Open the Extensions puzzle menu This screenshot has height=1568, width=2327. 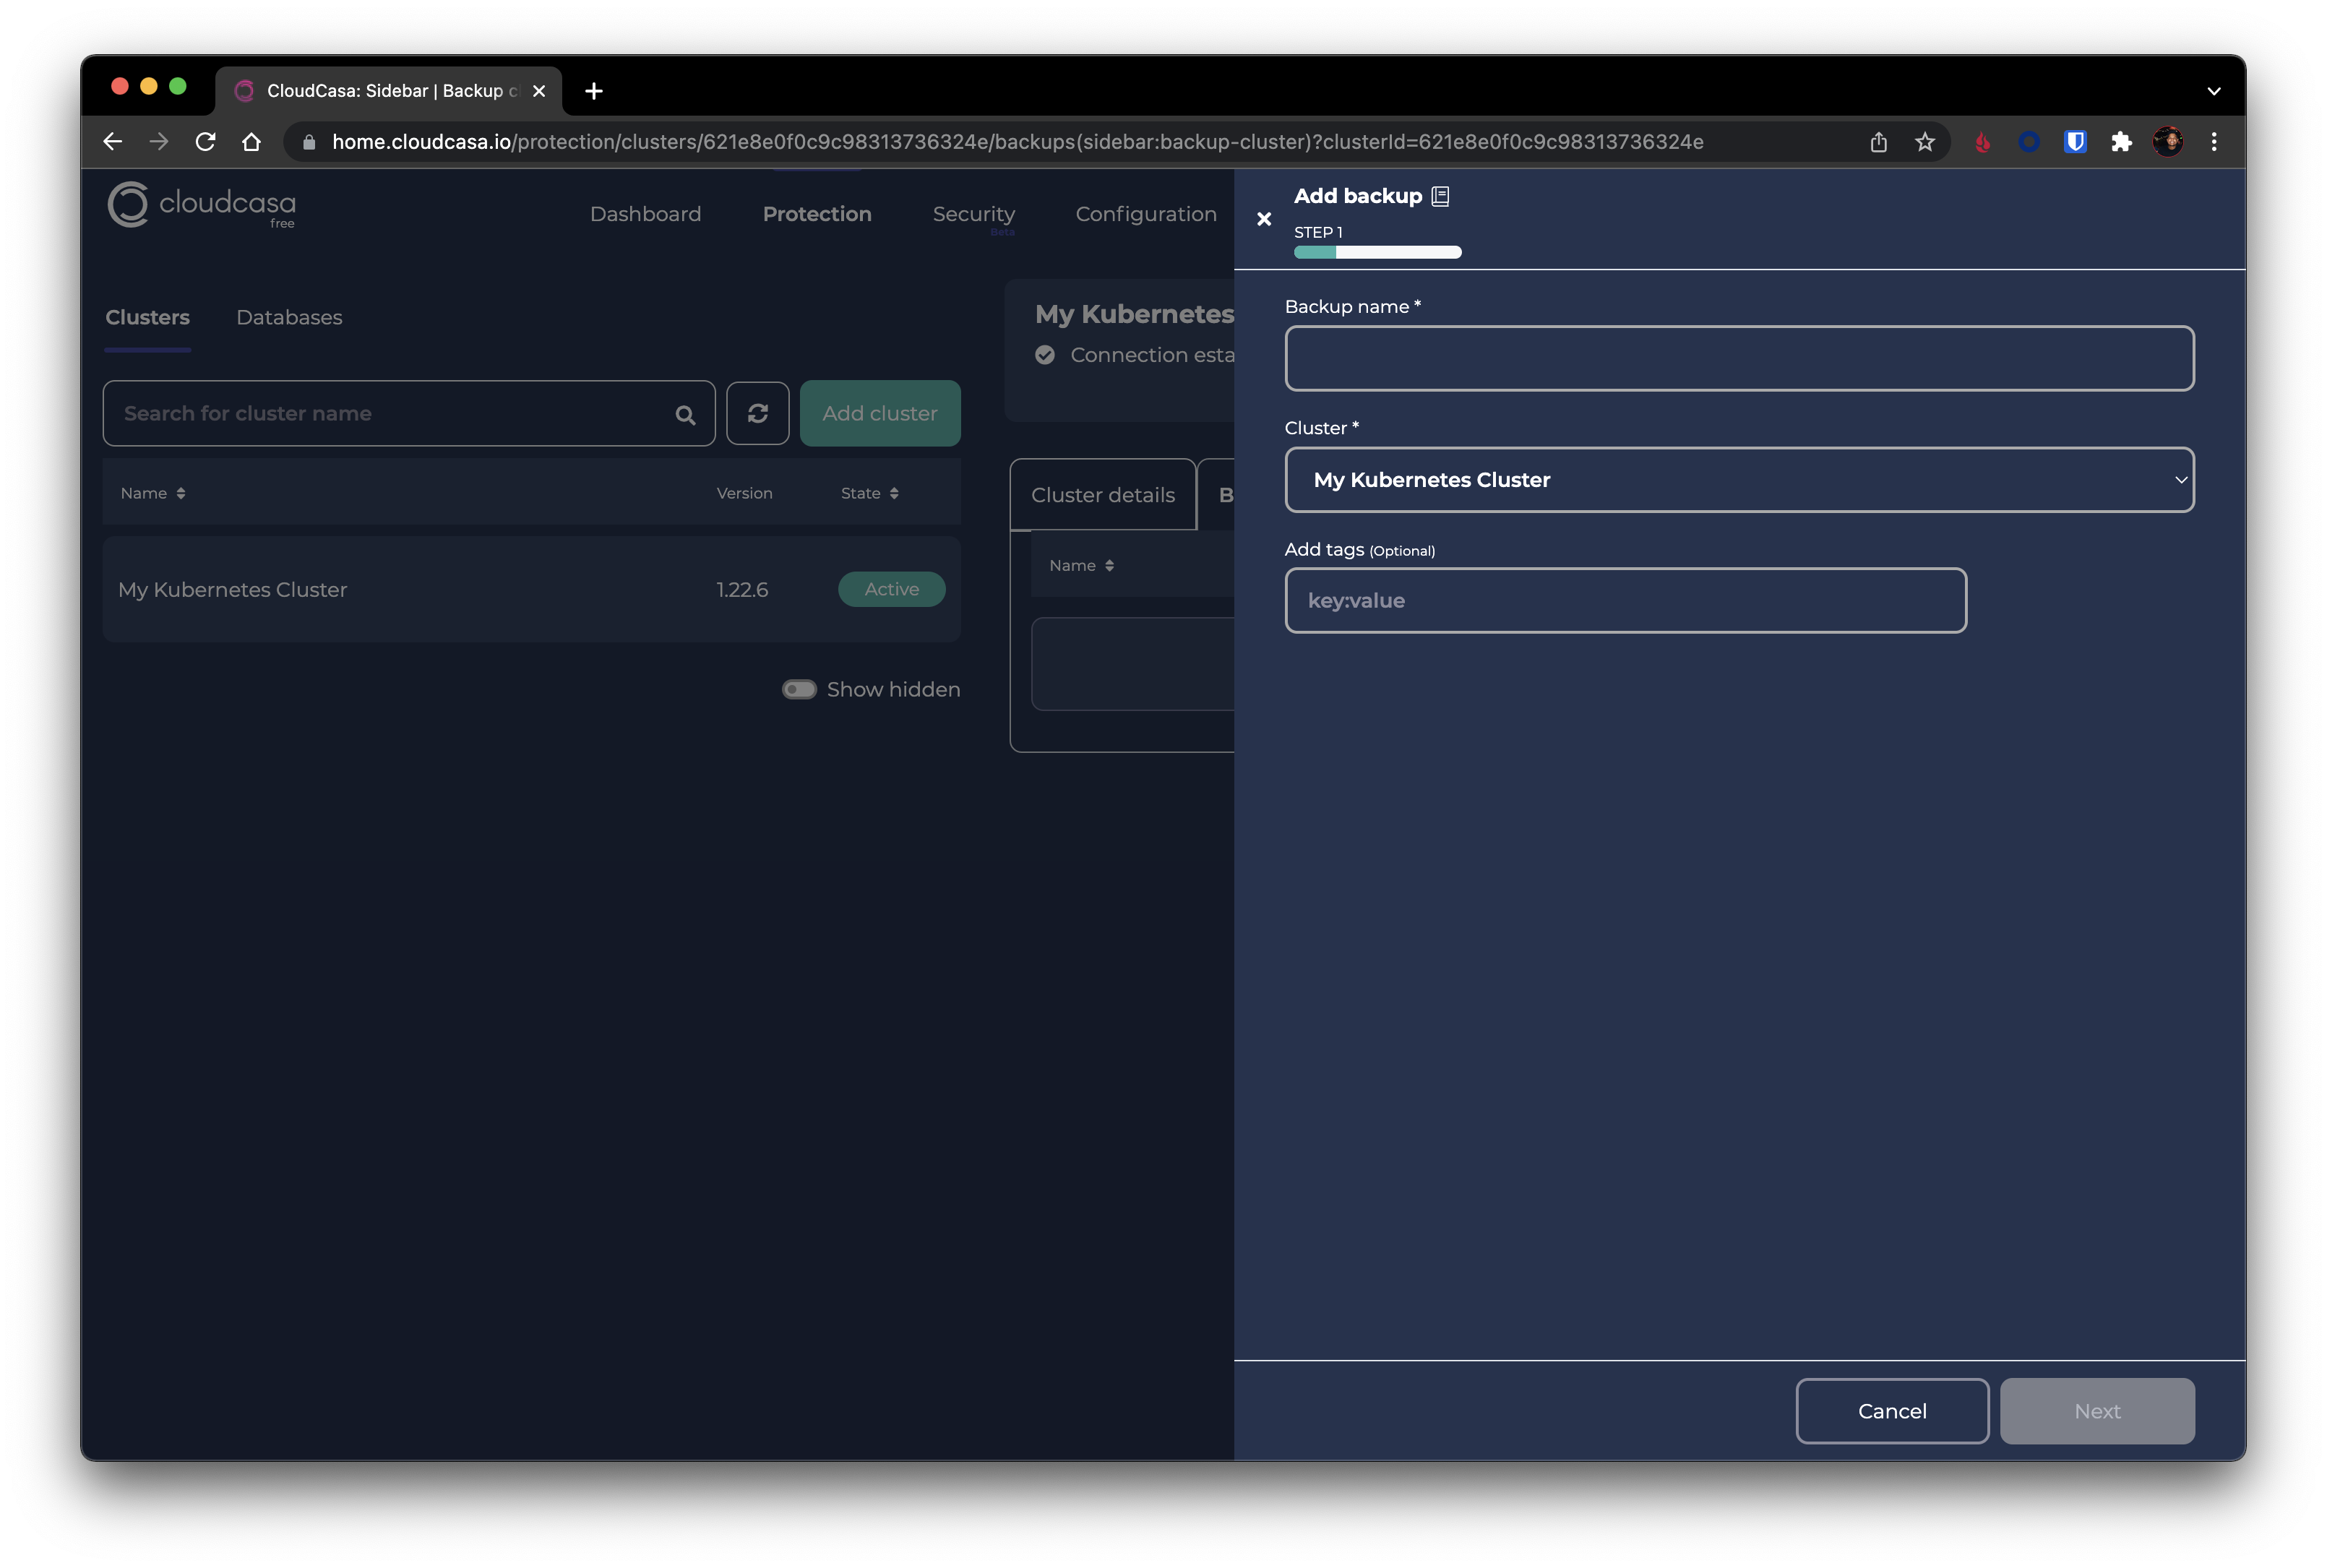pyautogui.click(x=2120, y=142)
